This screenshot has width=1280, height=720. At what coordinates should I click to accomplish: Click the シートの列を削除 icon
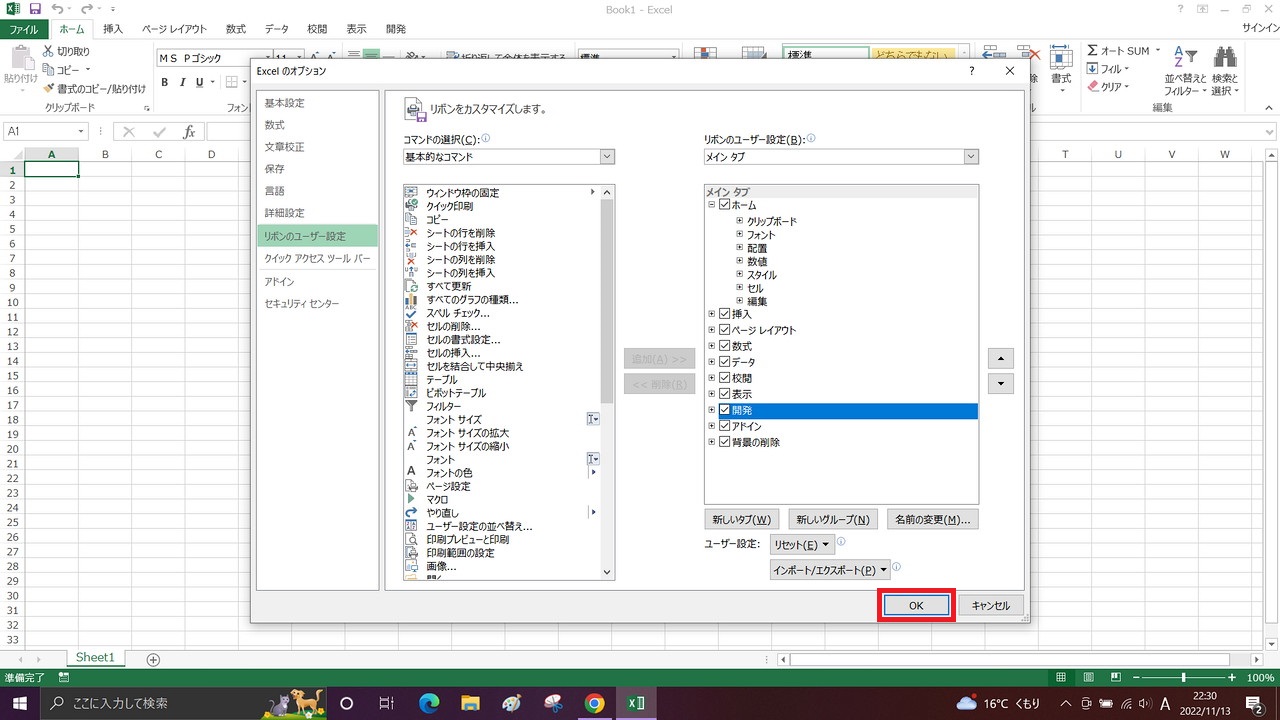click(x=410, y=259)
